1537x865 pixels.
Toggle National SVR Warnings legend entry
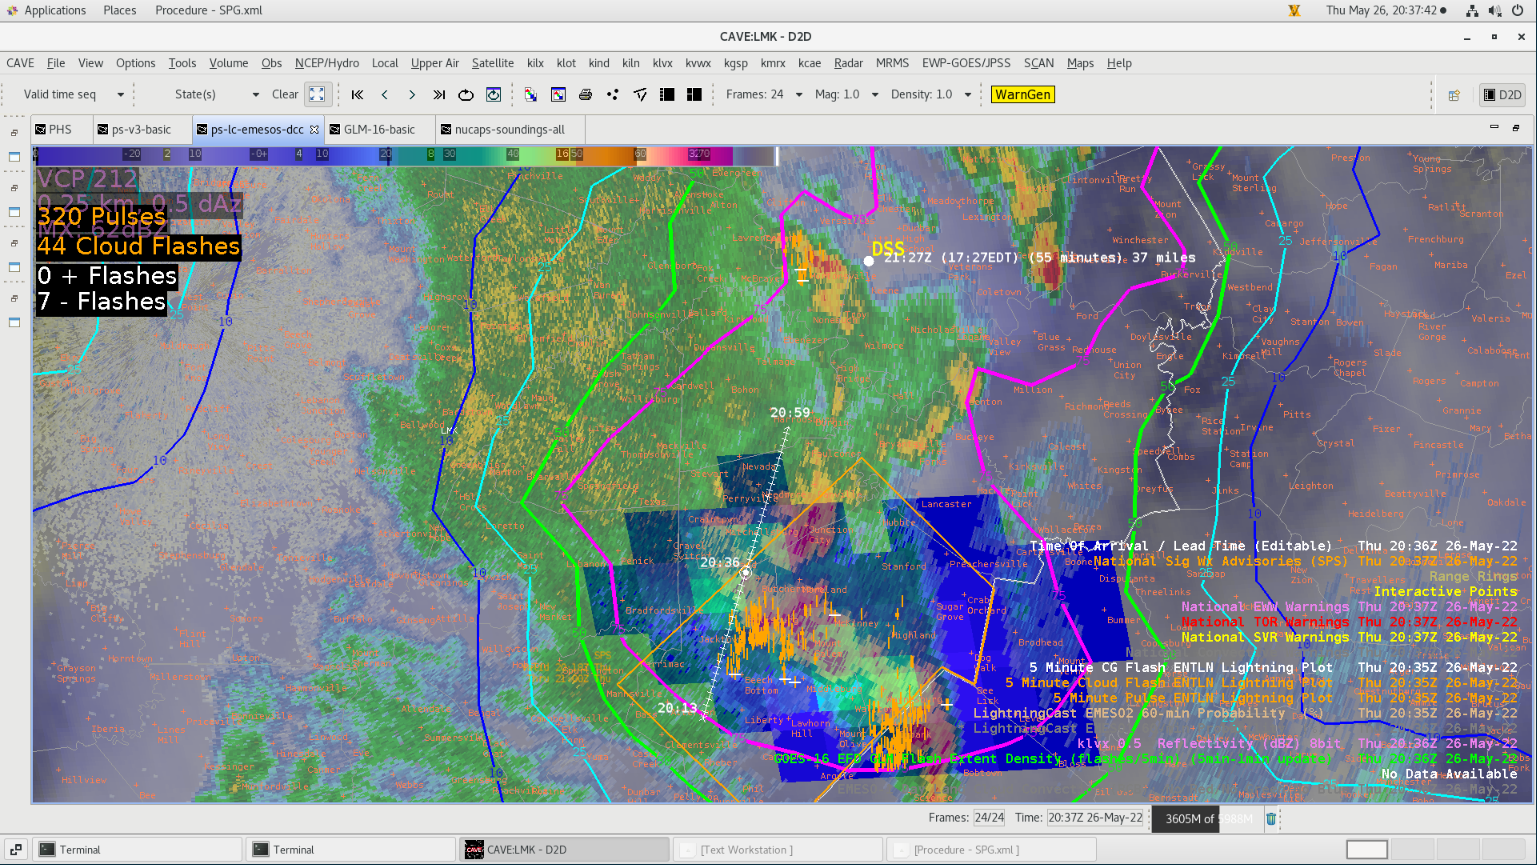tap(1264, 637)
